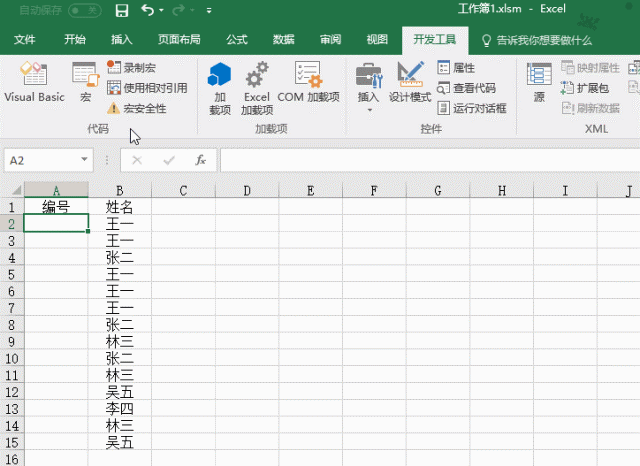This screenshot has width=640, height=466.
Task: Click cell B12 containing 吴五
Action: point(120,392)
